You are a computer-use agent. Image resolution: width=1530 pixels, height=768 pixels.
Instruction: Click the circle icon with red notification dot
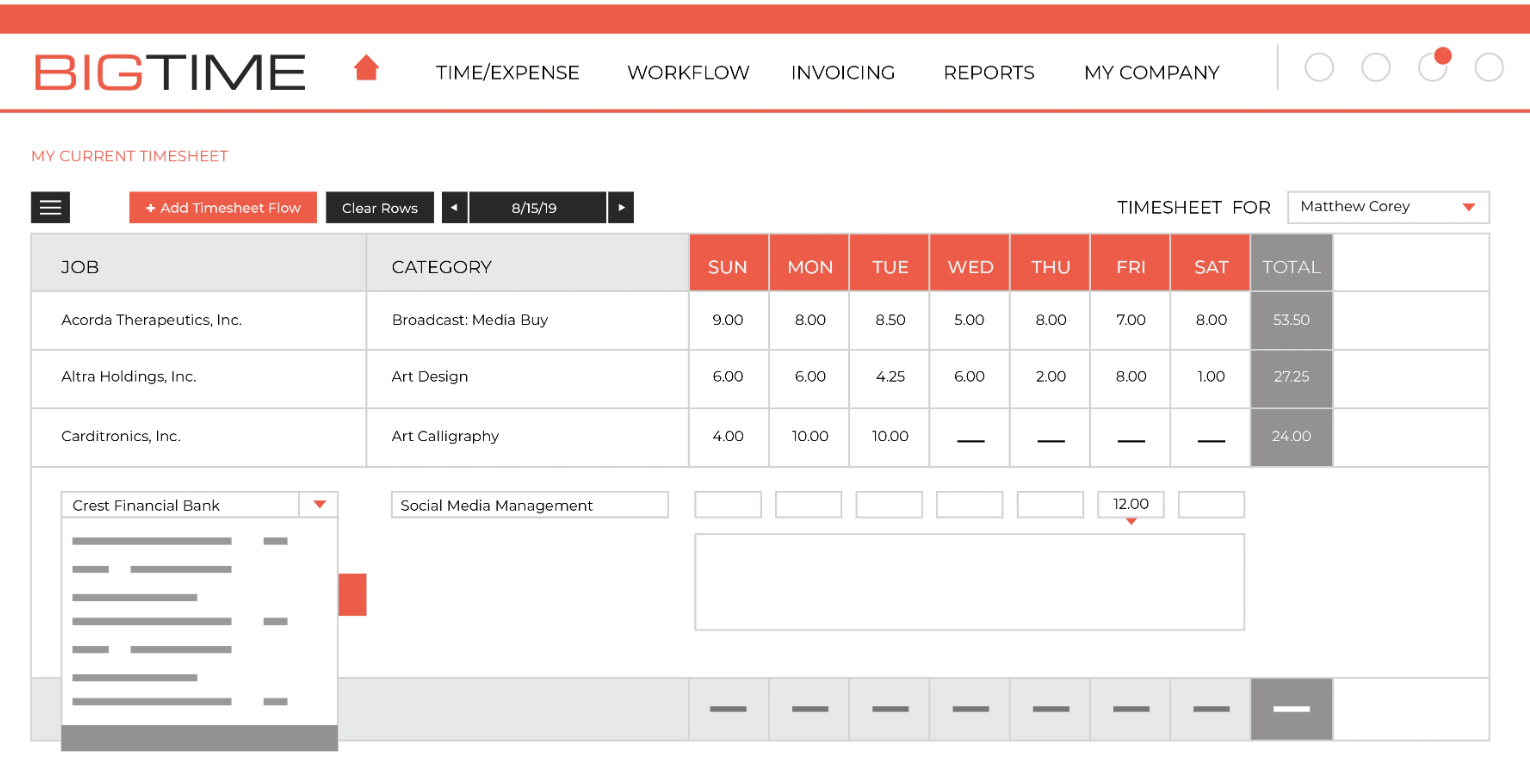pyautogui.click(x=1433, y=66)
